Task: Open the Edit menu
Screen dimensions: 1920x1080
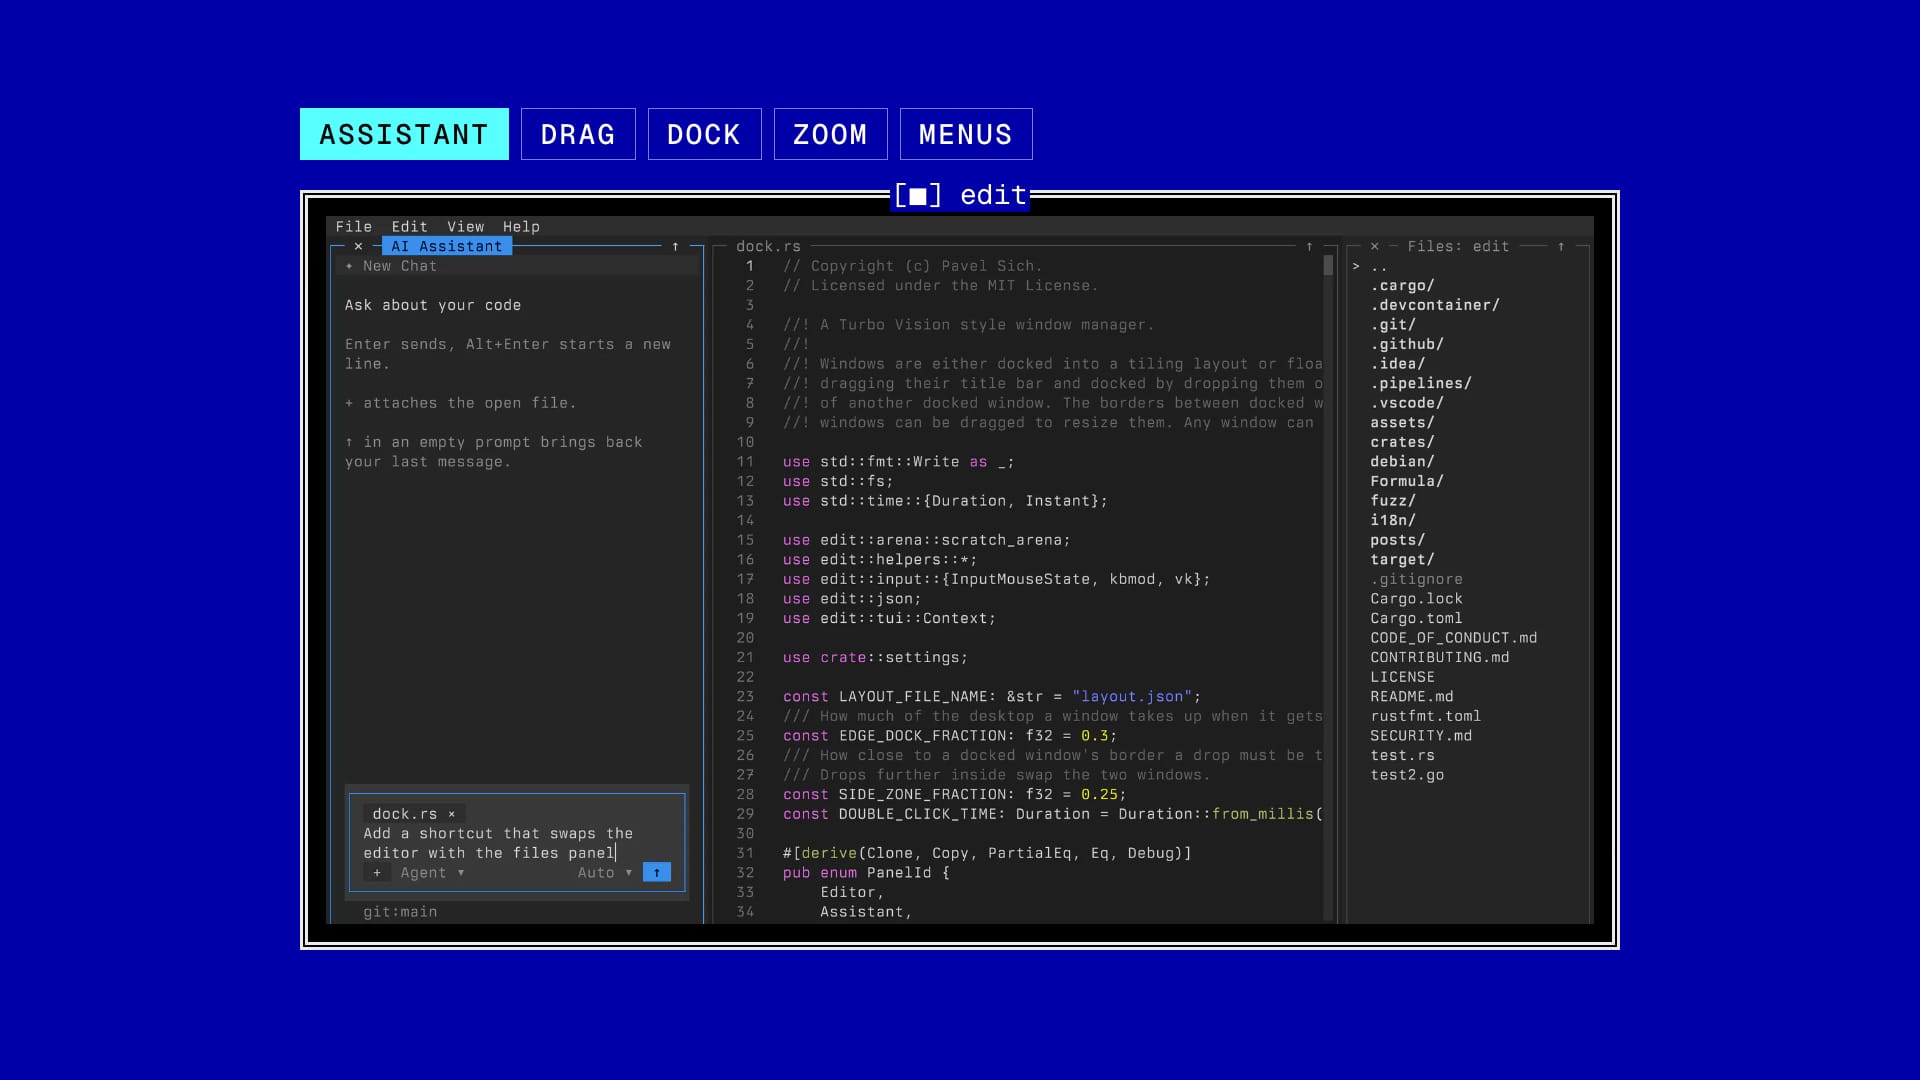Action: pos(409,227)
